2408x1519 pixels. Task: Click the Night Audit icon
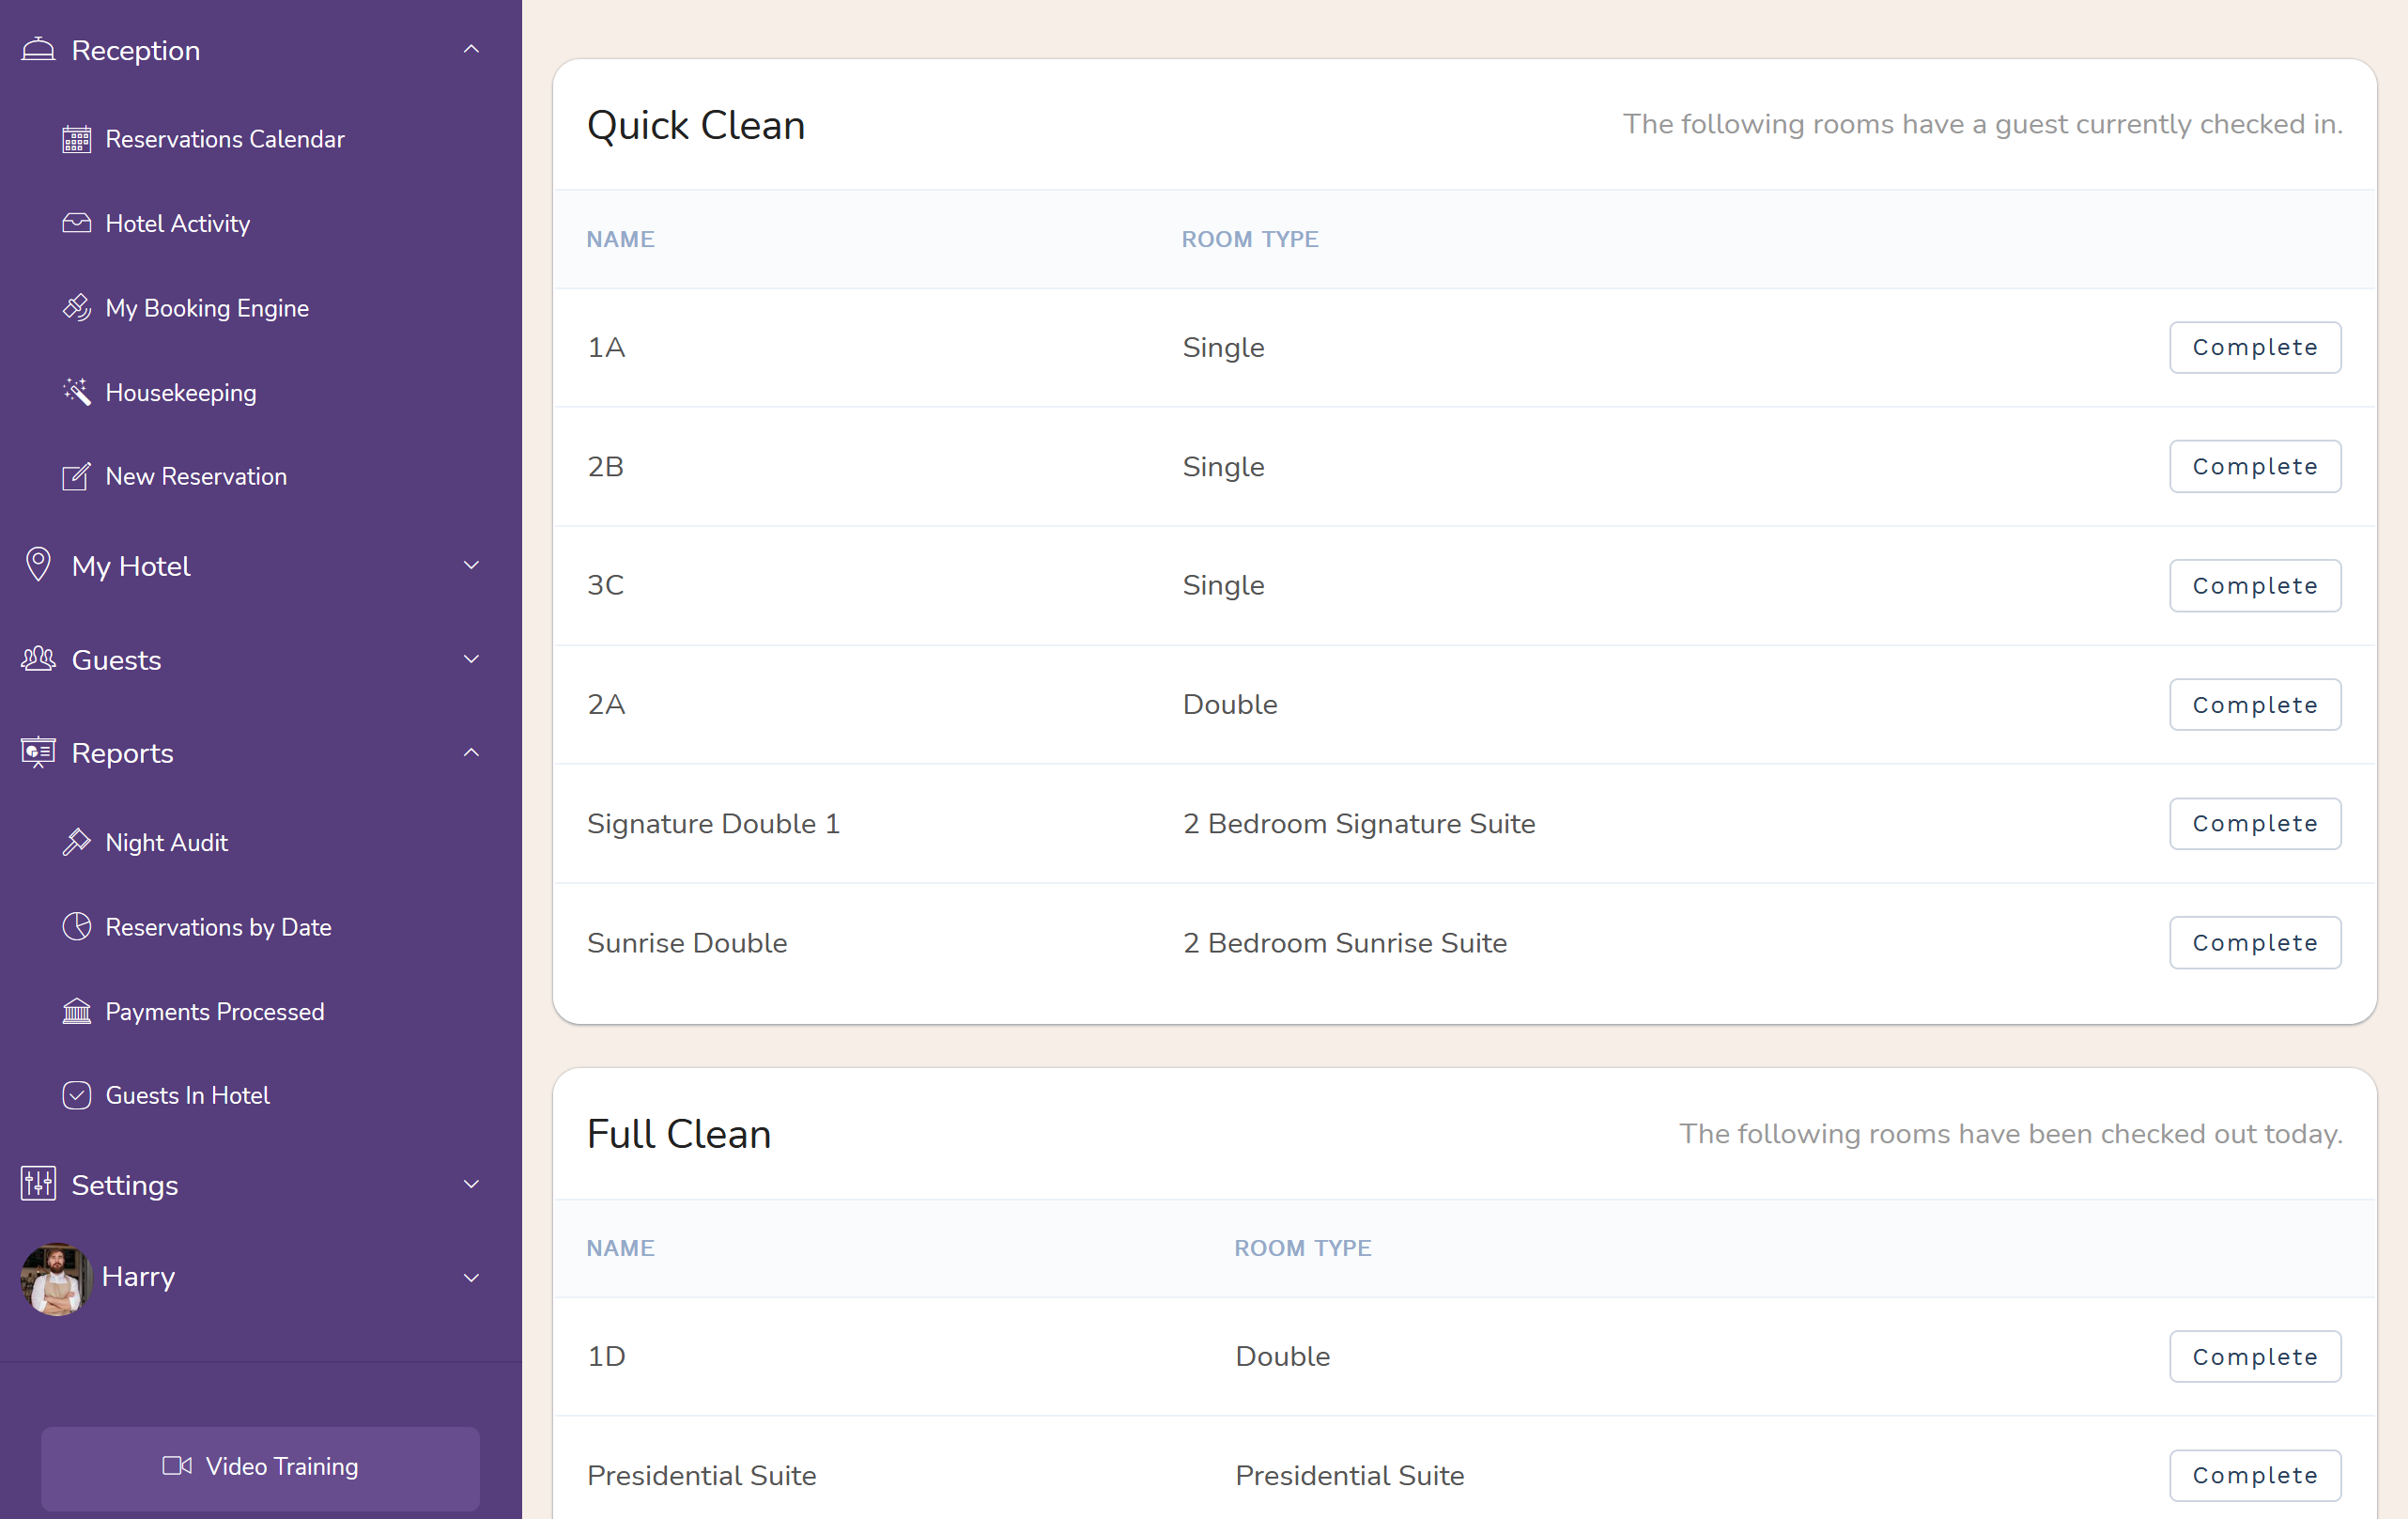(77, 842)
